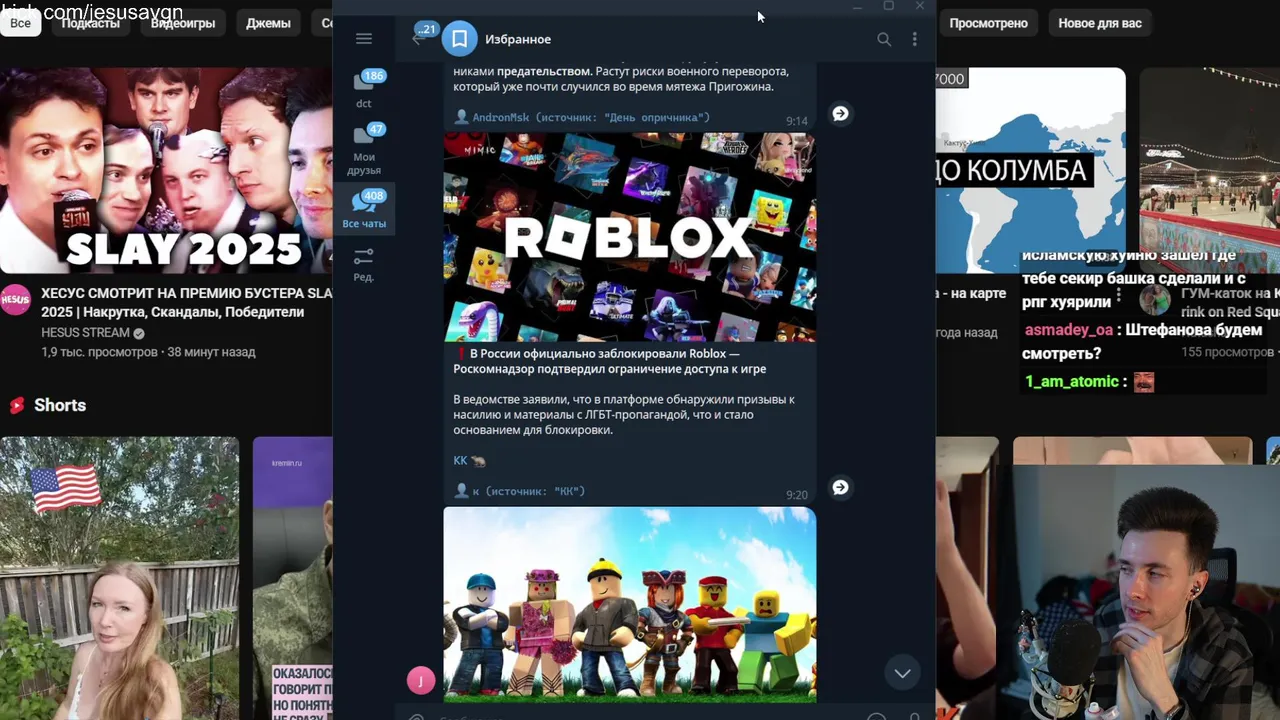Screen dimensions: 1280x720
Task: Open the kremlin.ru Short thumbnail
Action: click(x=292, y=578)
